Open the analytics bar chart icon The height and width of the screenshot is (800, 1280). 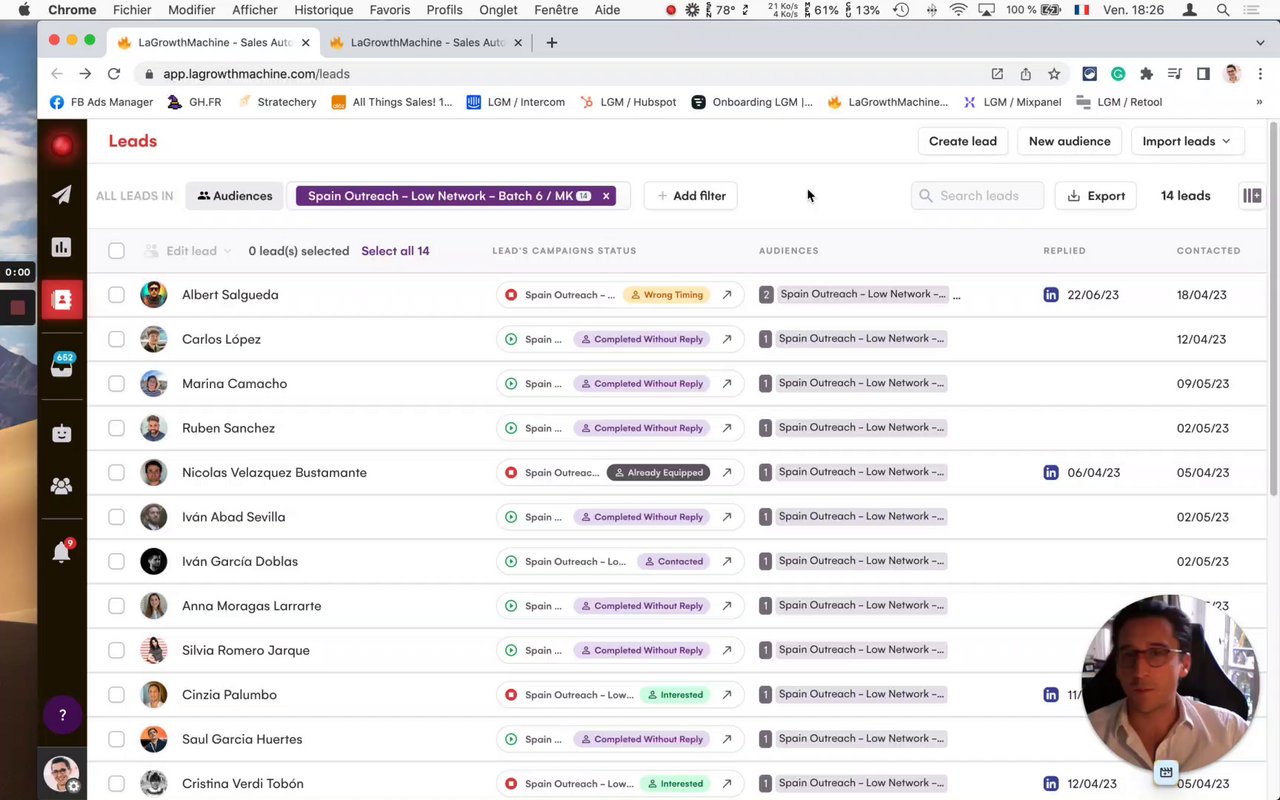click(62, 247)
